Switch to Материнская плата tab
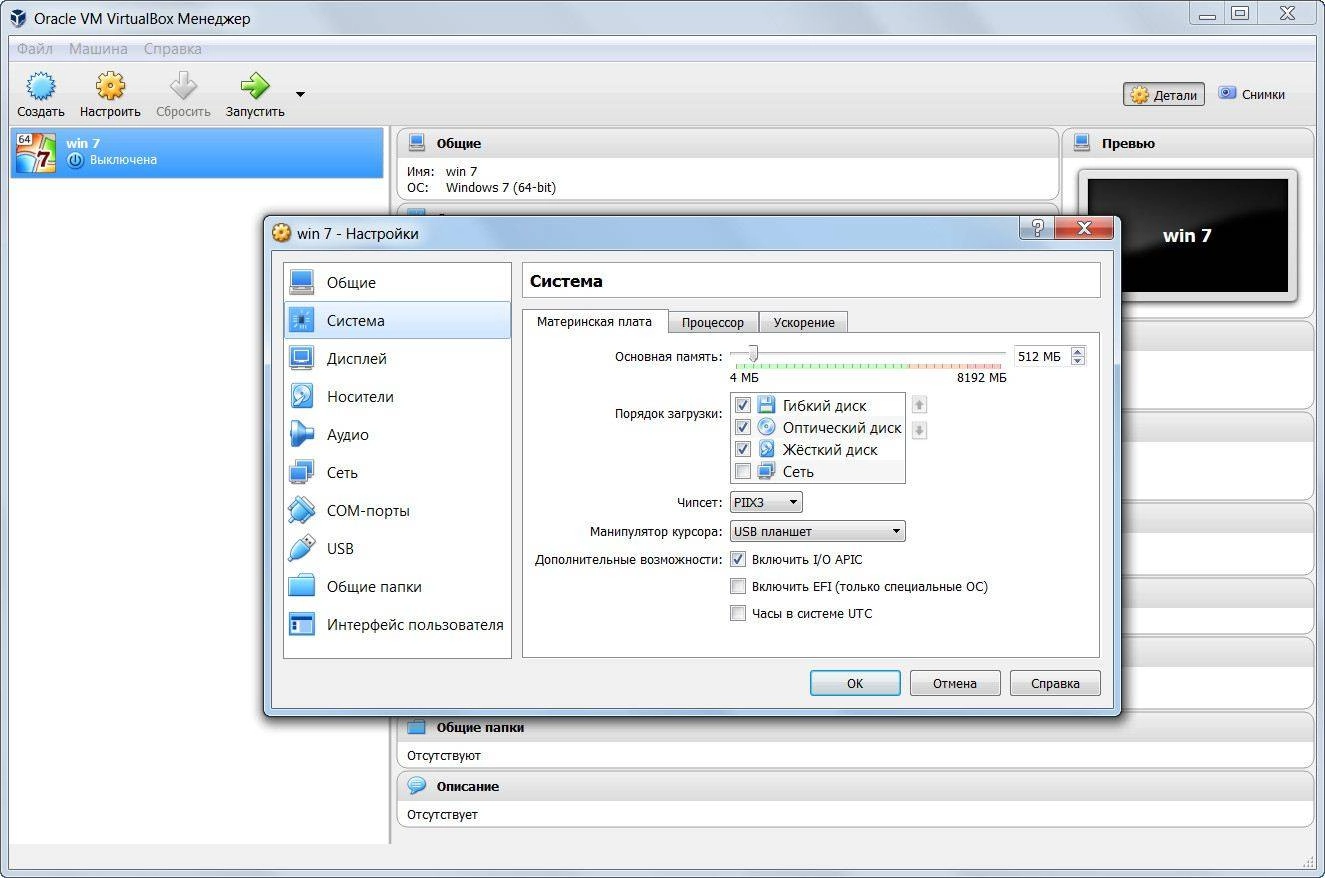 (x=594, y=321)
